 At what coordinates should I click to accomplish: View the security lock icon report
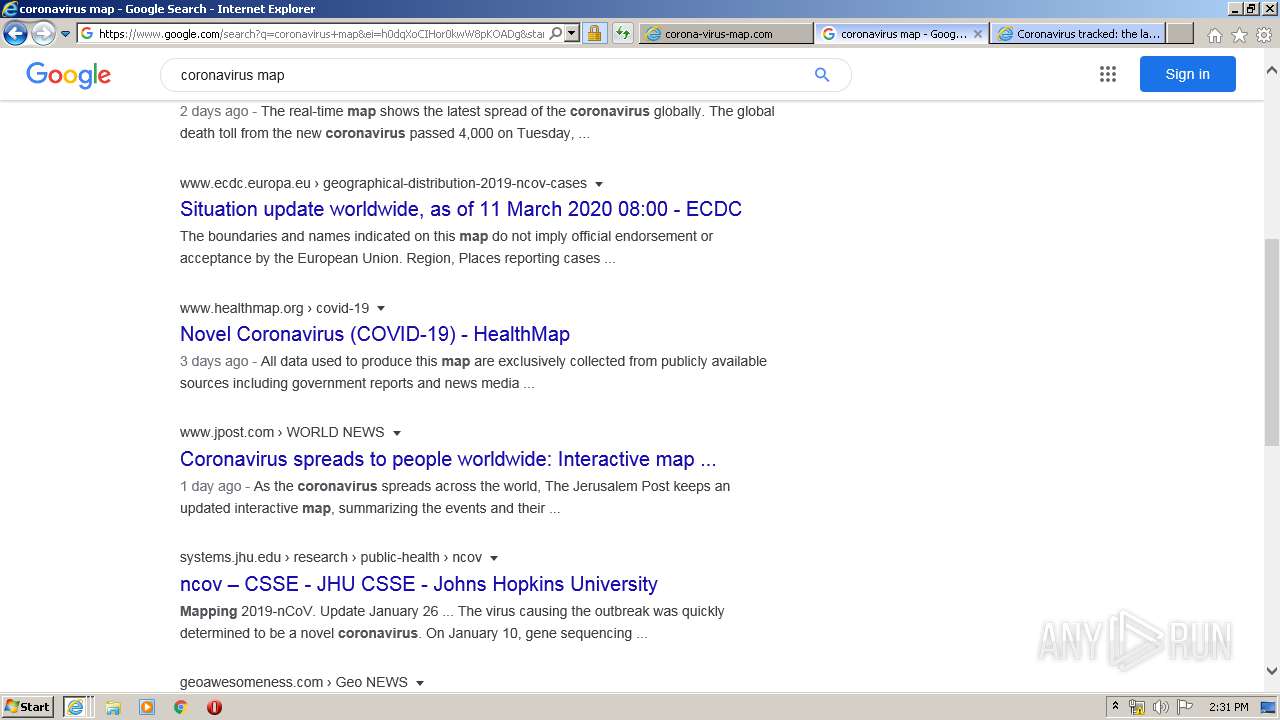[x=594, y=33]
